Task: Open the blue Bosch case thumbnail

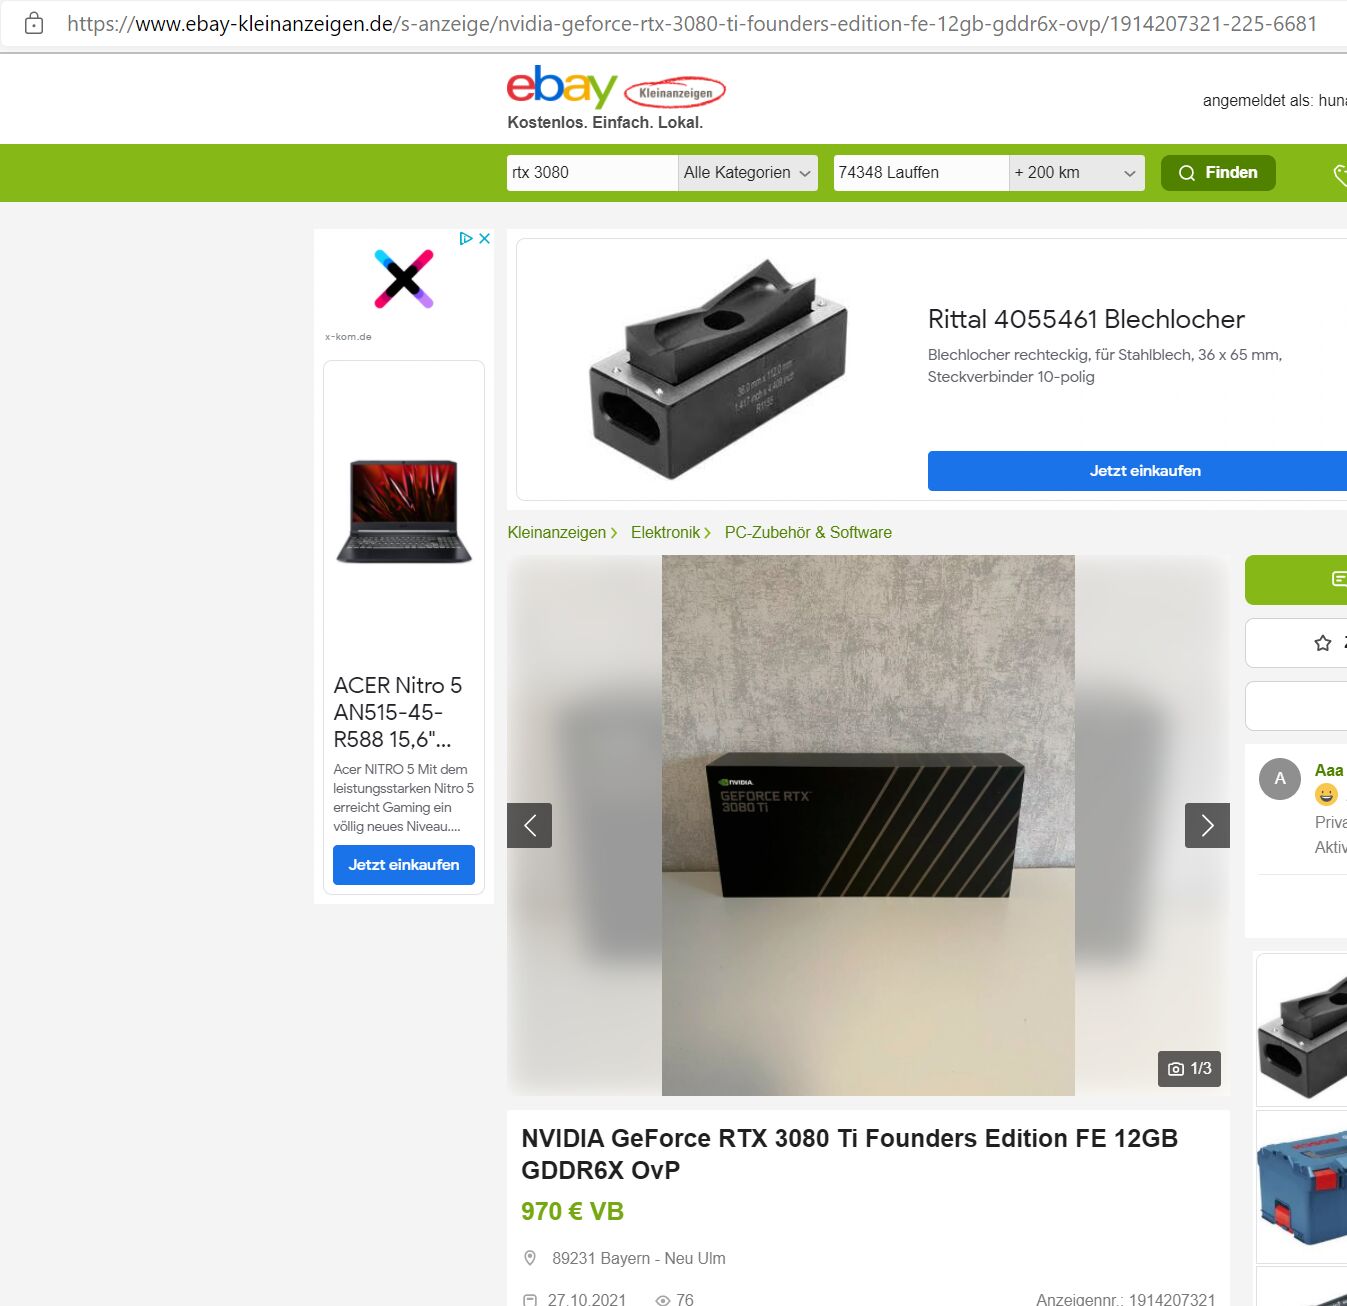Action: coord(1302,1186)
